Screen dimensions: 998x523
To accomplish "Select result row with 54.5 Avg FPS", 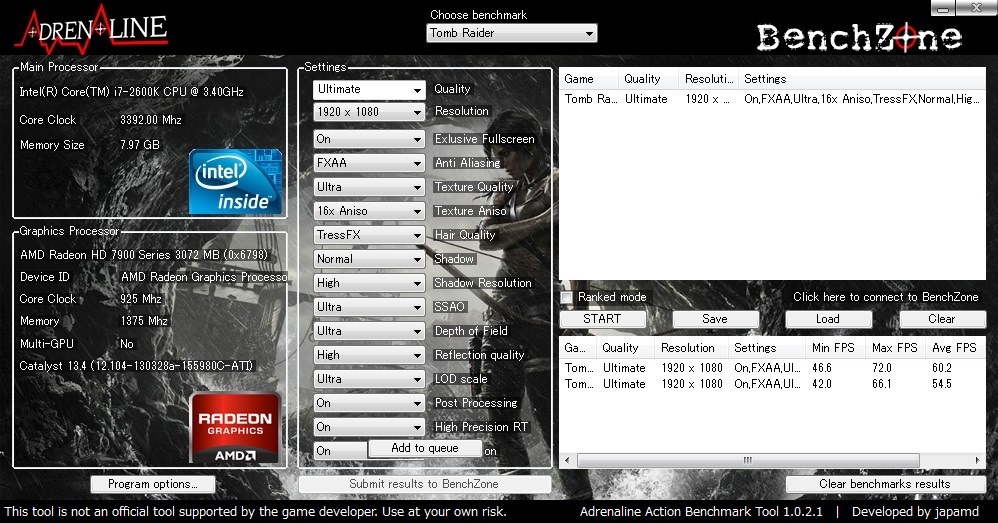I will (x=772, y=384).
